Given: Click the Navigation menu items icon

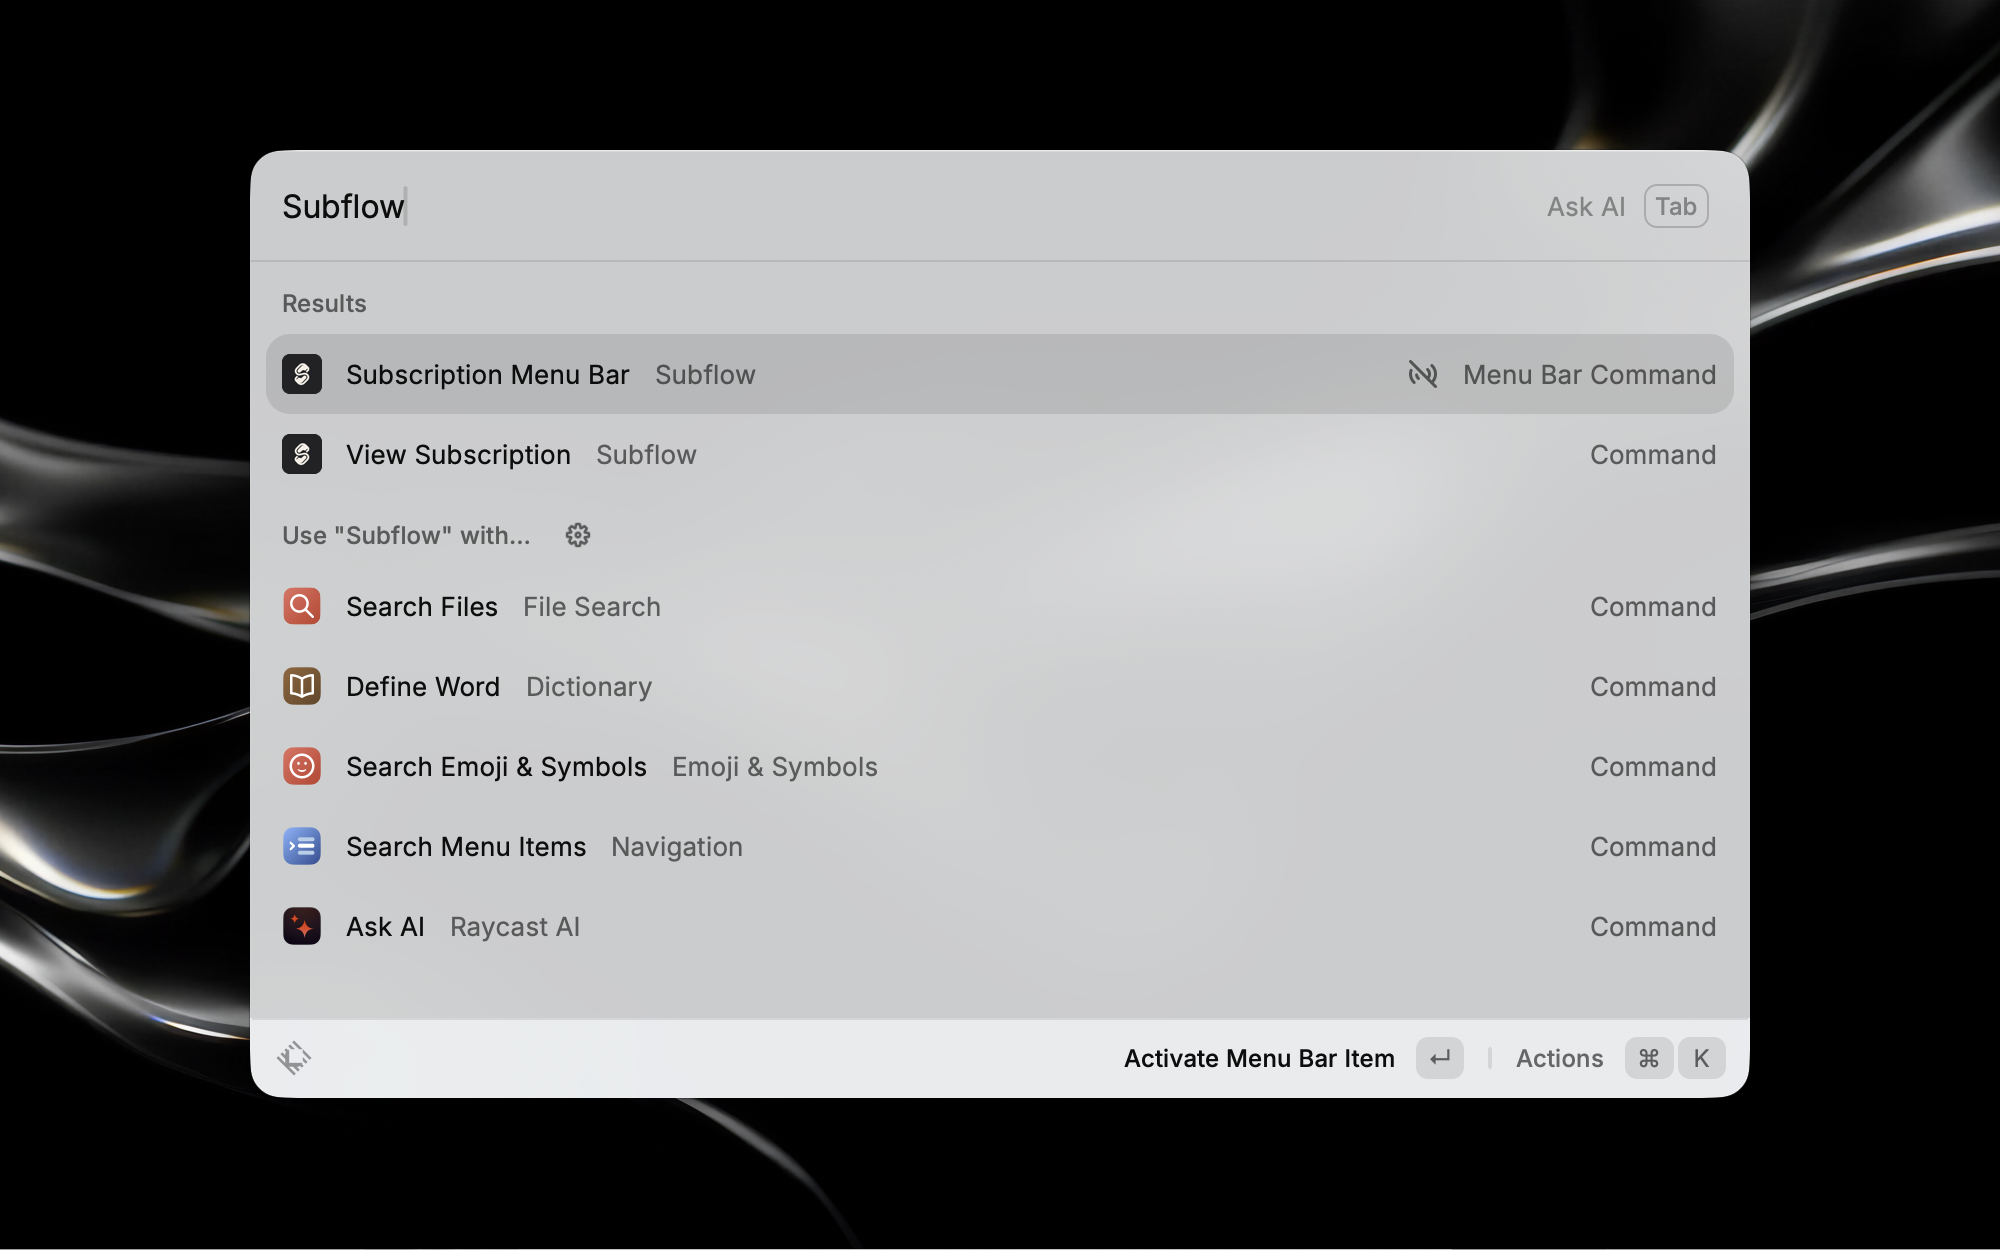Looking at the screenshot, I should [302, 846].
